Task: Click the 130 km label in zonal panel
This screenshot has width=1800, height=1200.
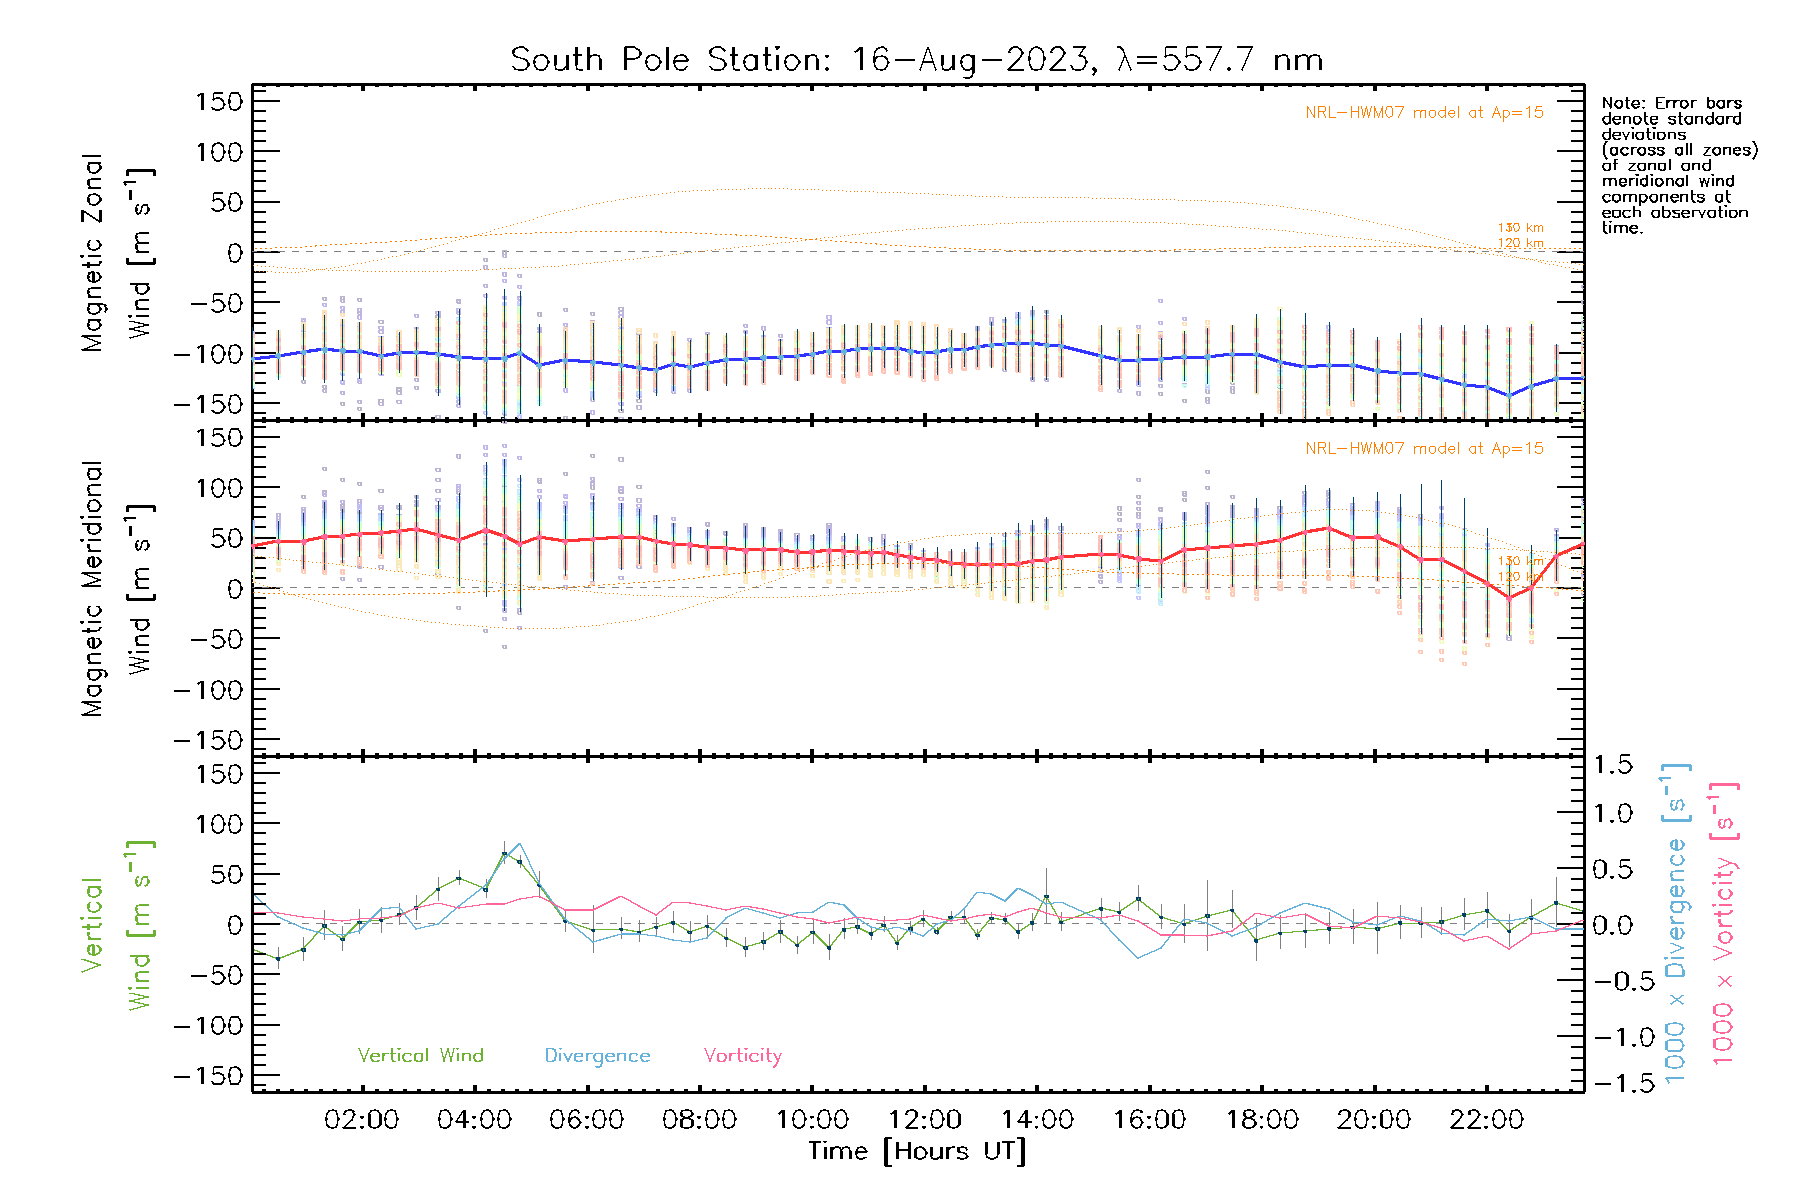Action: (1520, 228)
